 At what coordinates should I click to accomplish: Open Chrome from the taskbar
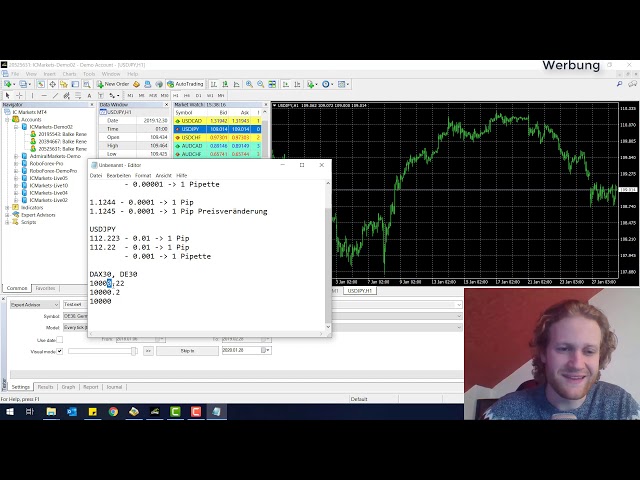tap(113, 411)
